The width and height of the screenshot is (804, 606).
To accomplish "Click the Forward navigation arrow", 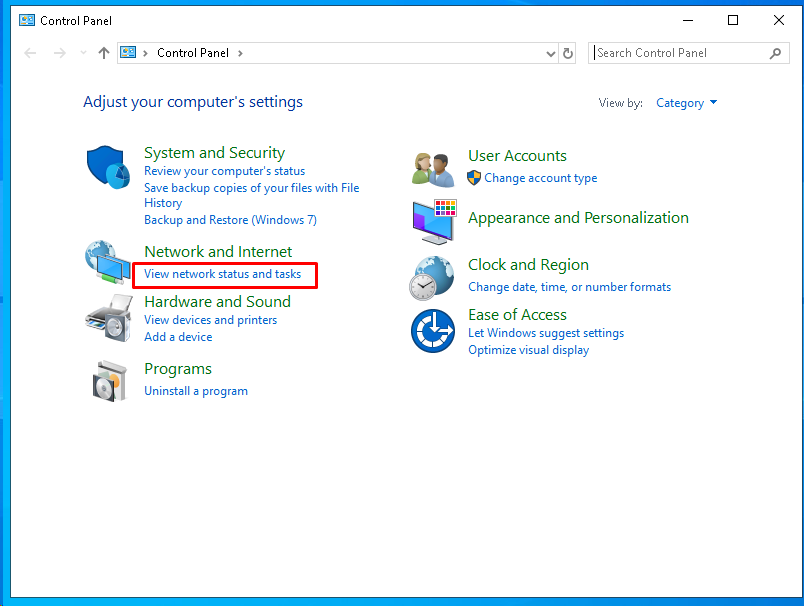I will click(x=60, y=53).
